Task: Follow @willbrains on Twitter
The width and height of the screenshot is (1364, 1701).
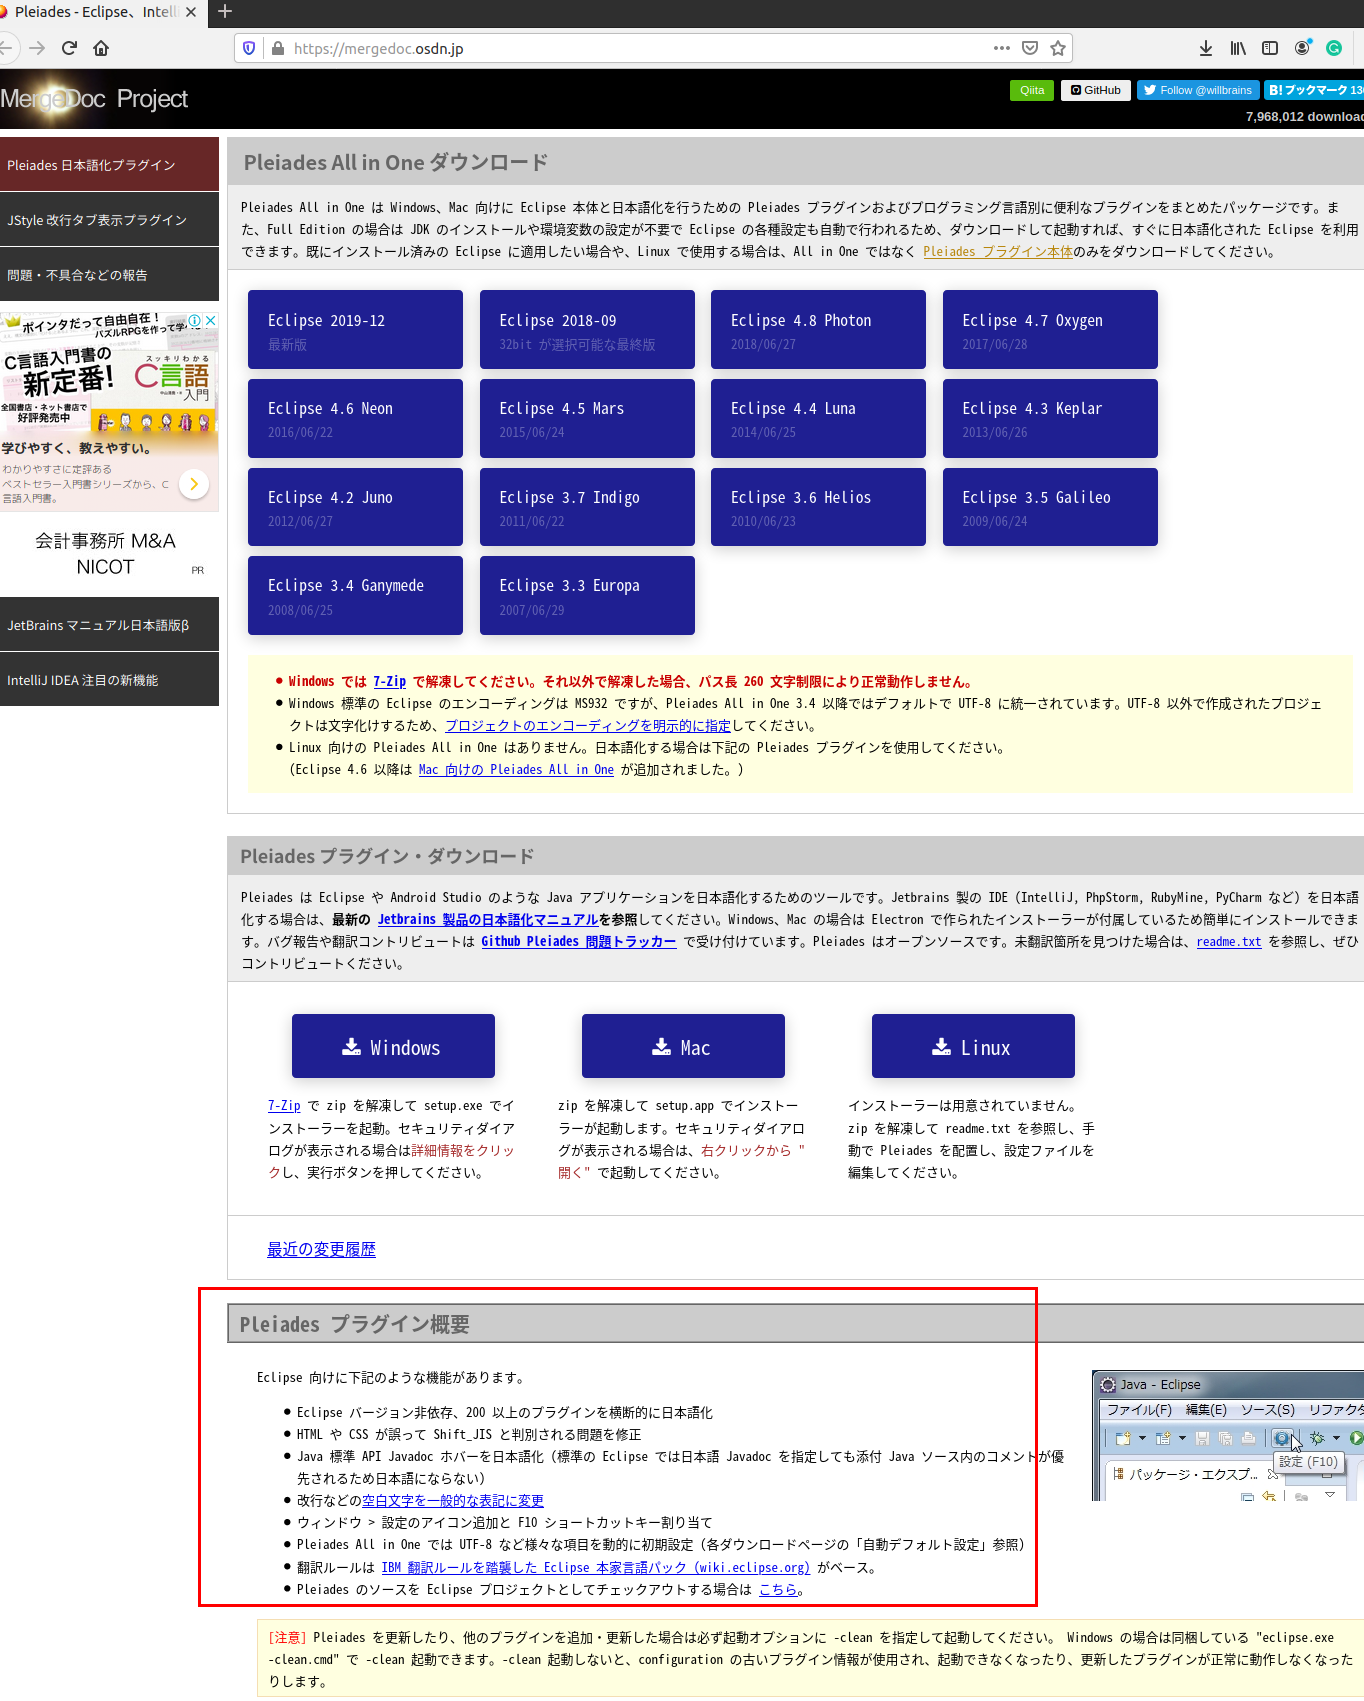Action: [1198, 90]
